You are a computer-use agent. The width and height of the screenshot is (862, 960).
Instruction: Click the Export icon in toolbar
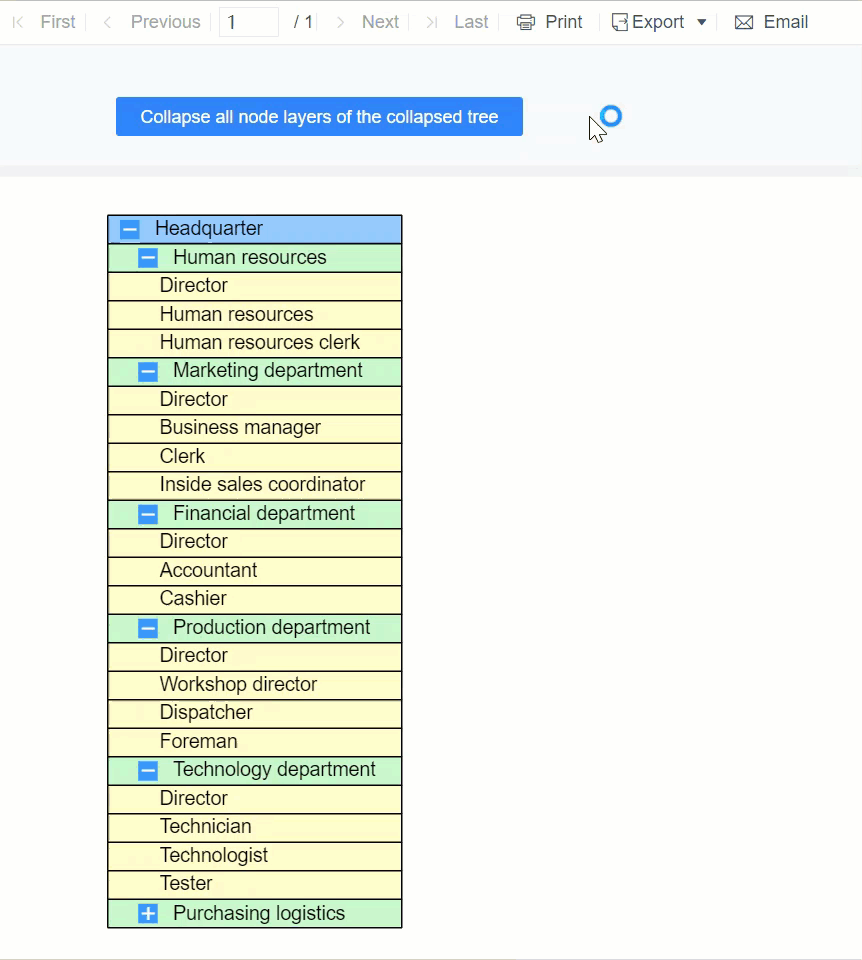point(620,23)
